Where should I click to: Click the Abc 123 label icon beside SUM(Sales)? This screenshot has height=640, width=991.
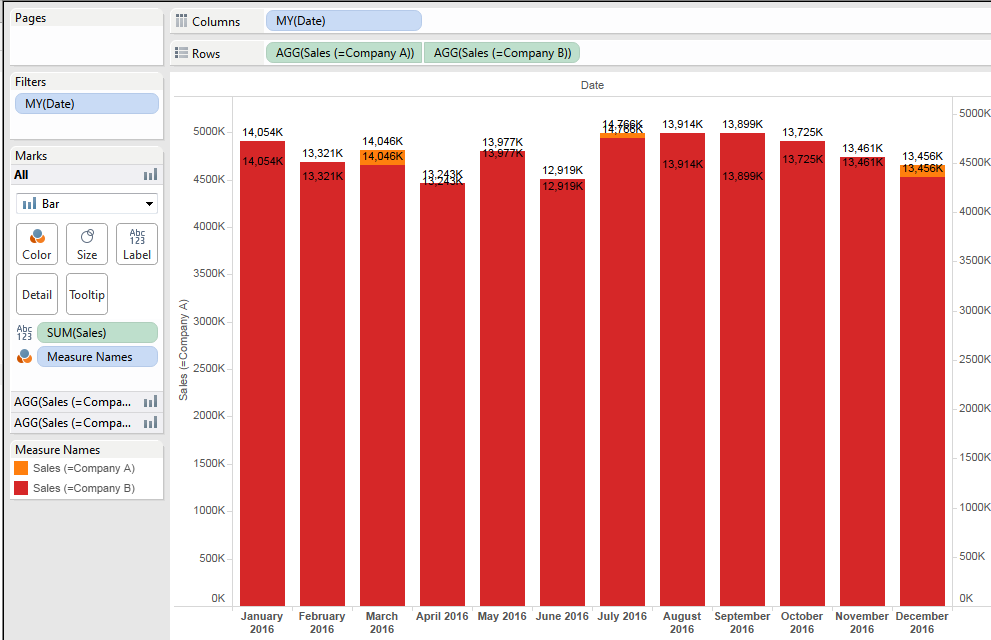click(x=24, y=333)
